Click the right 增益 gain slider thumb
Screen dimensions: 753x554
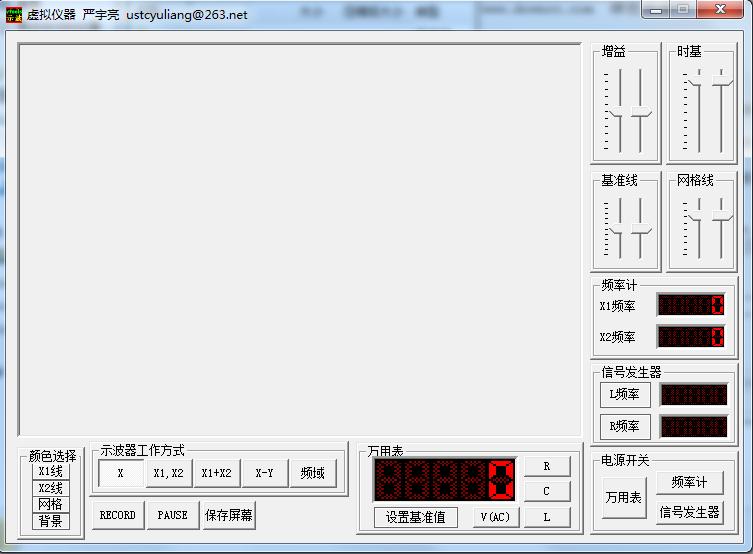pyautogui.click(x=641, y=113)
